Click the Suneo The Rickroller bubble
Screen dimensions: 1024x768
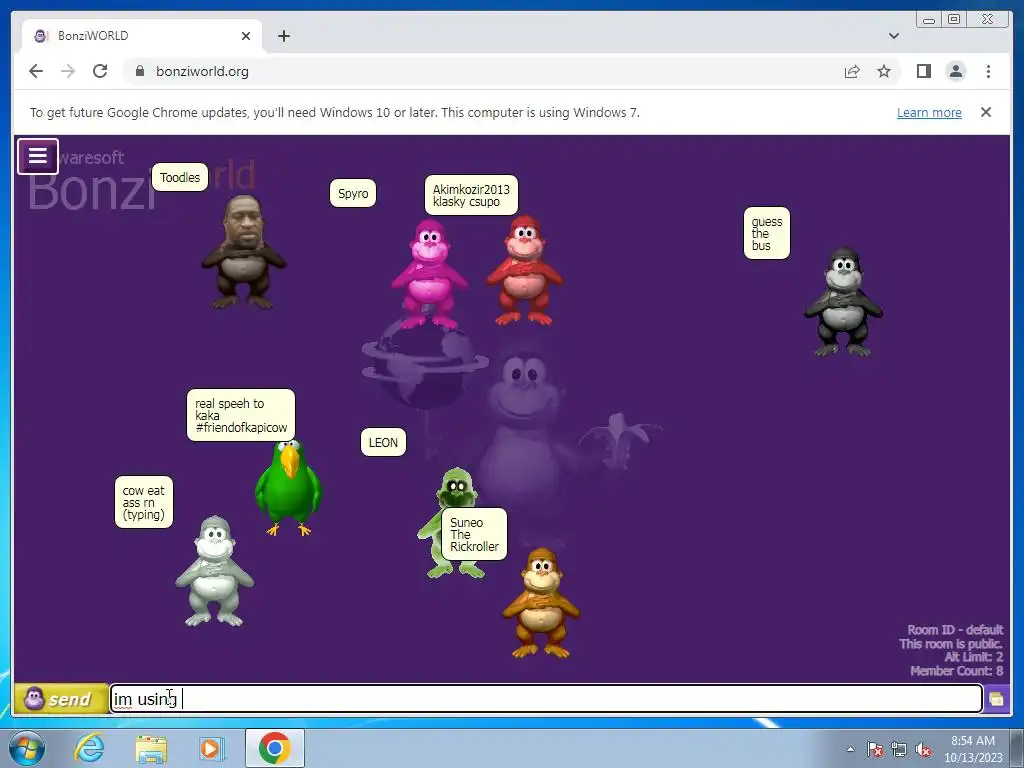click(474, 534)
